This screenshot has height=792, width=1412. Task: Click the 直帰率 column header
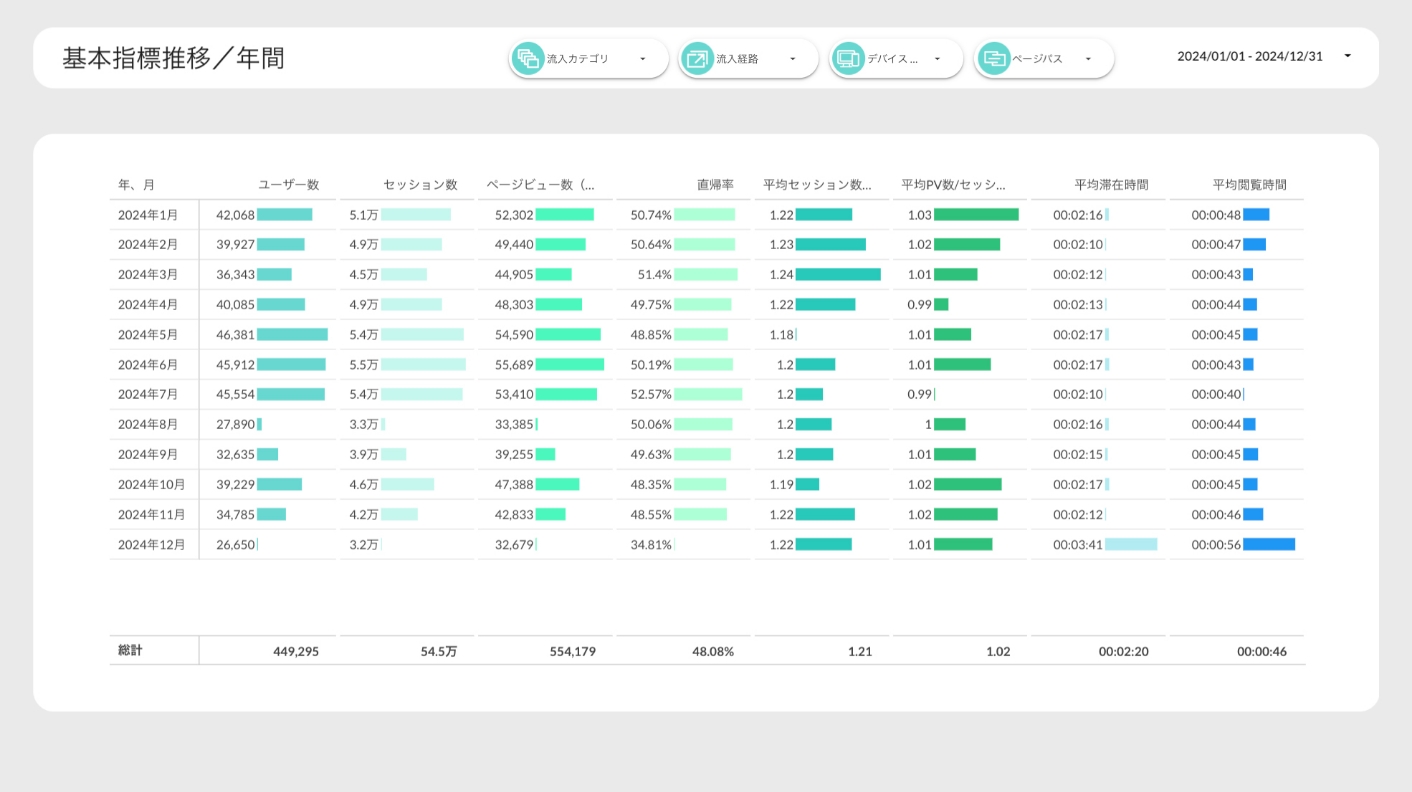(715, 185)
